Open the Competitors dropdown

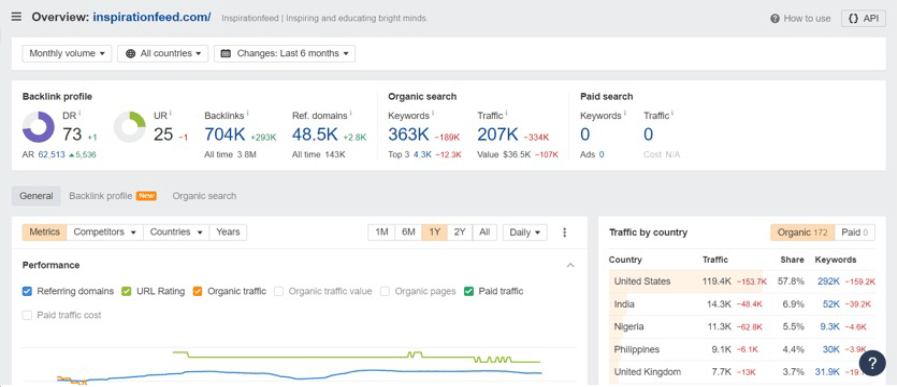pyautogui.click(x=105, y=232)
